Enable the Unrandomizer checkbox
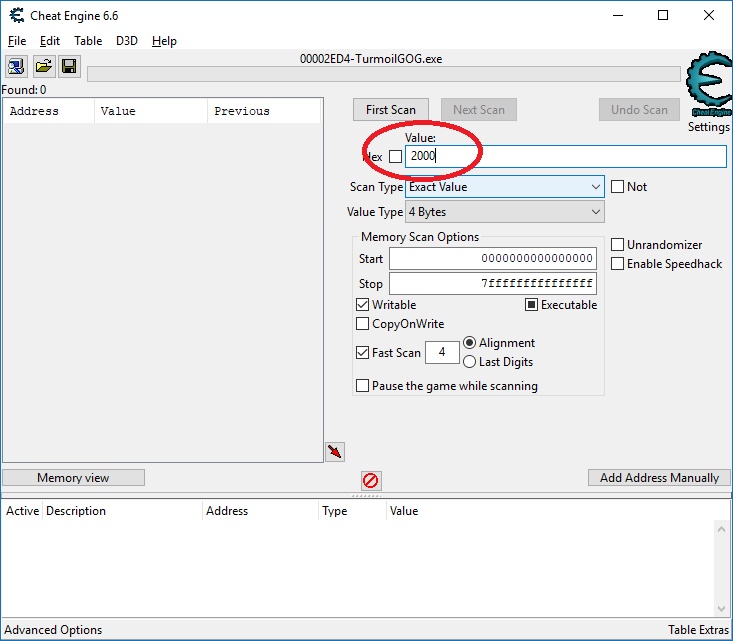The image size is (733, 641). (618, 245)
